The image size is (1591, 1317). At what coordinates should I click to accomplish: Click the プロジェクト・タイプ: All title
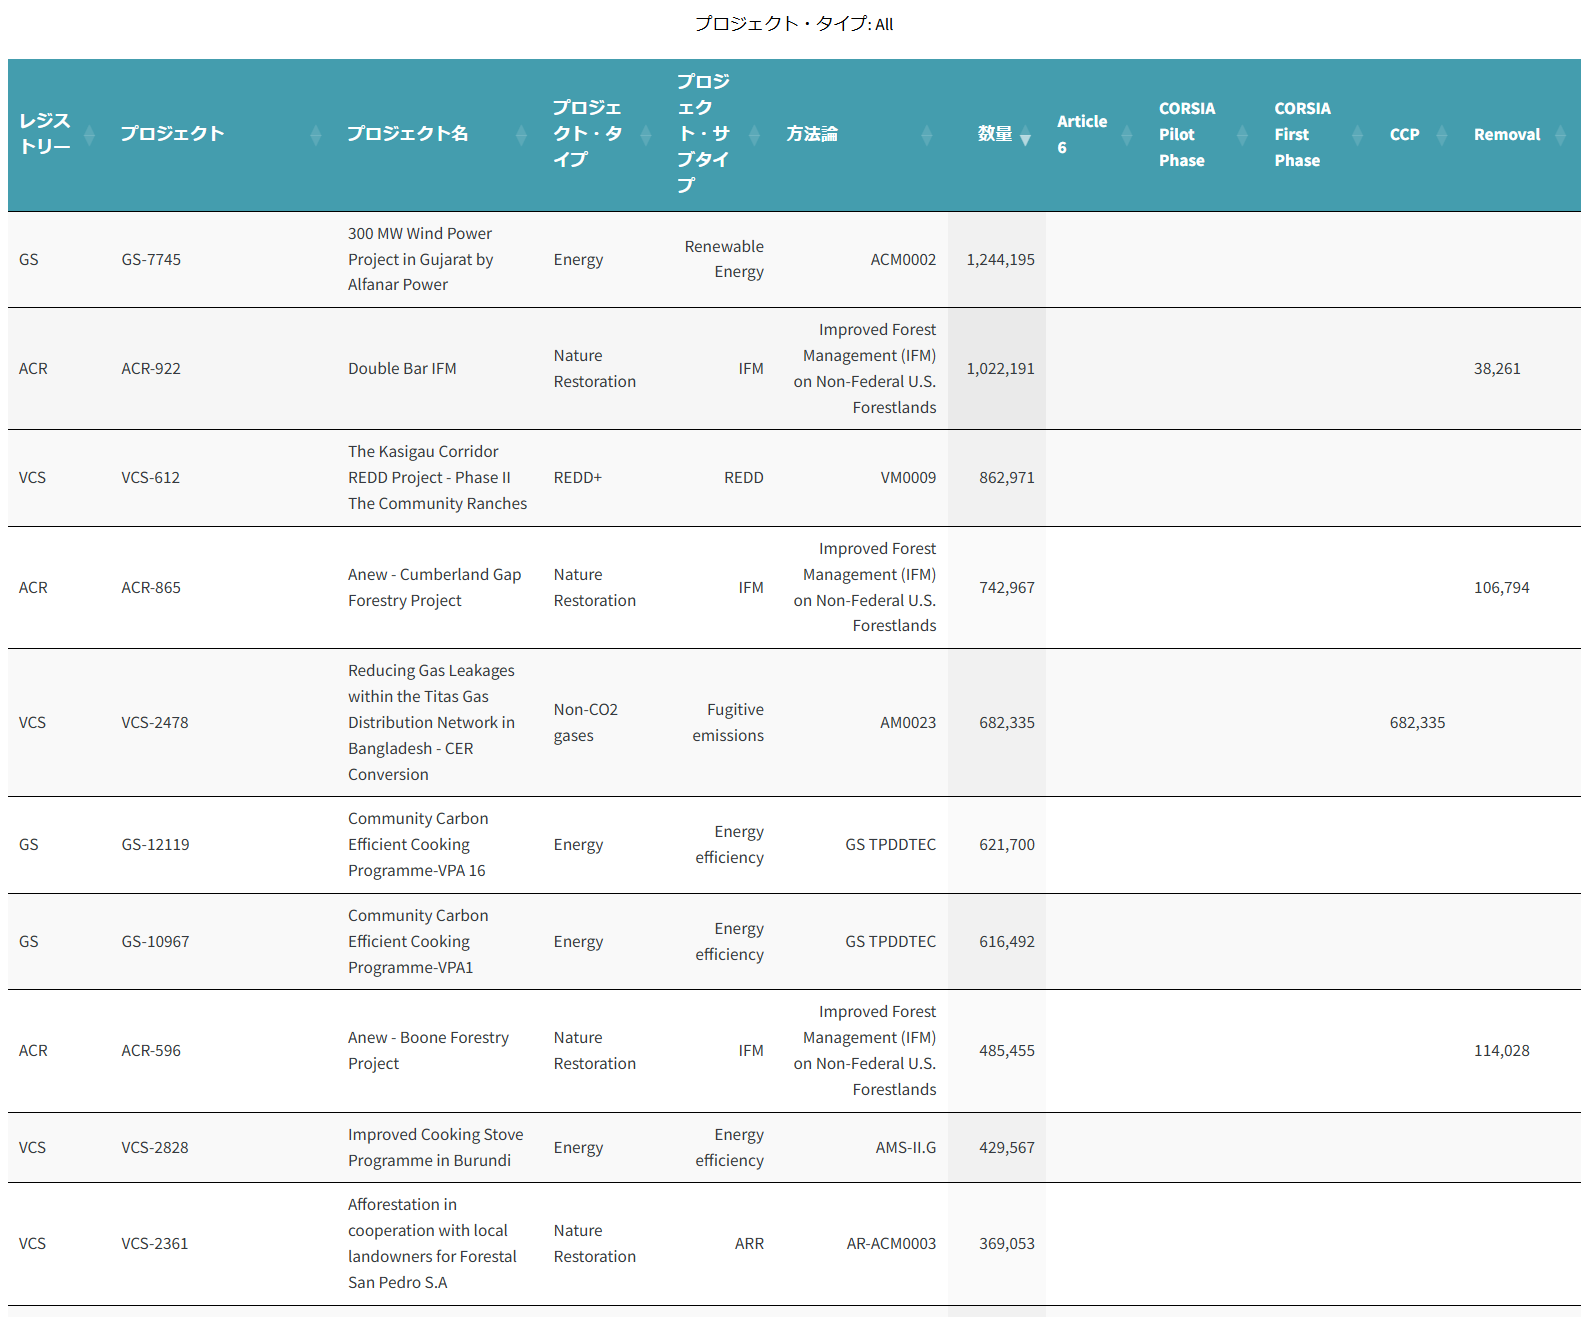coord(794,24)
